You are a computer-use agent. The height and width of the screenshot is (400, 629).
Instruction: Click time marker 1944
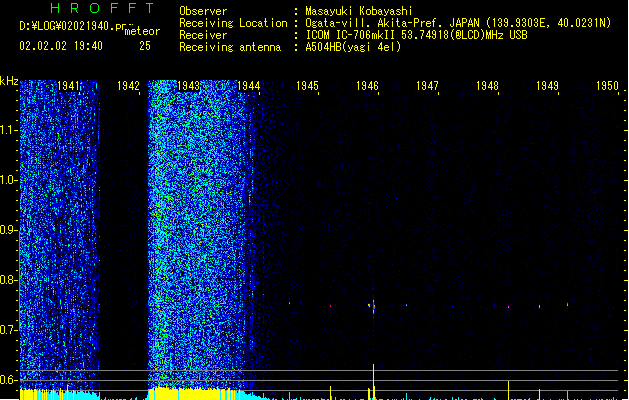tap(249, 86)
